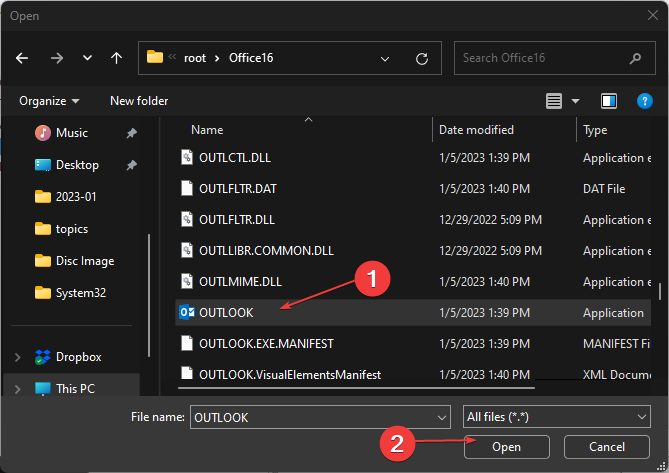
Task: Click the Open button
Action: [506, 447]
